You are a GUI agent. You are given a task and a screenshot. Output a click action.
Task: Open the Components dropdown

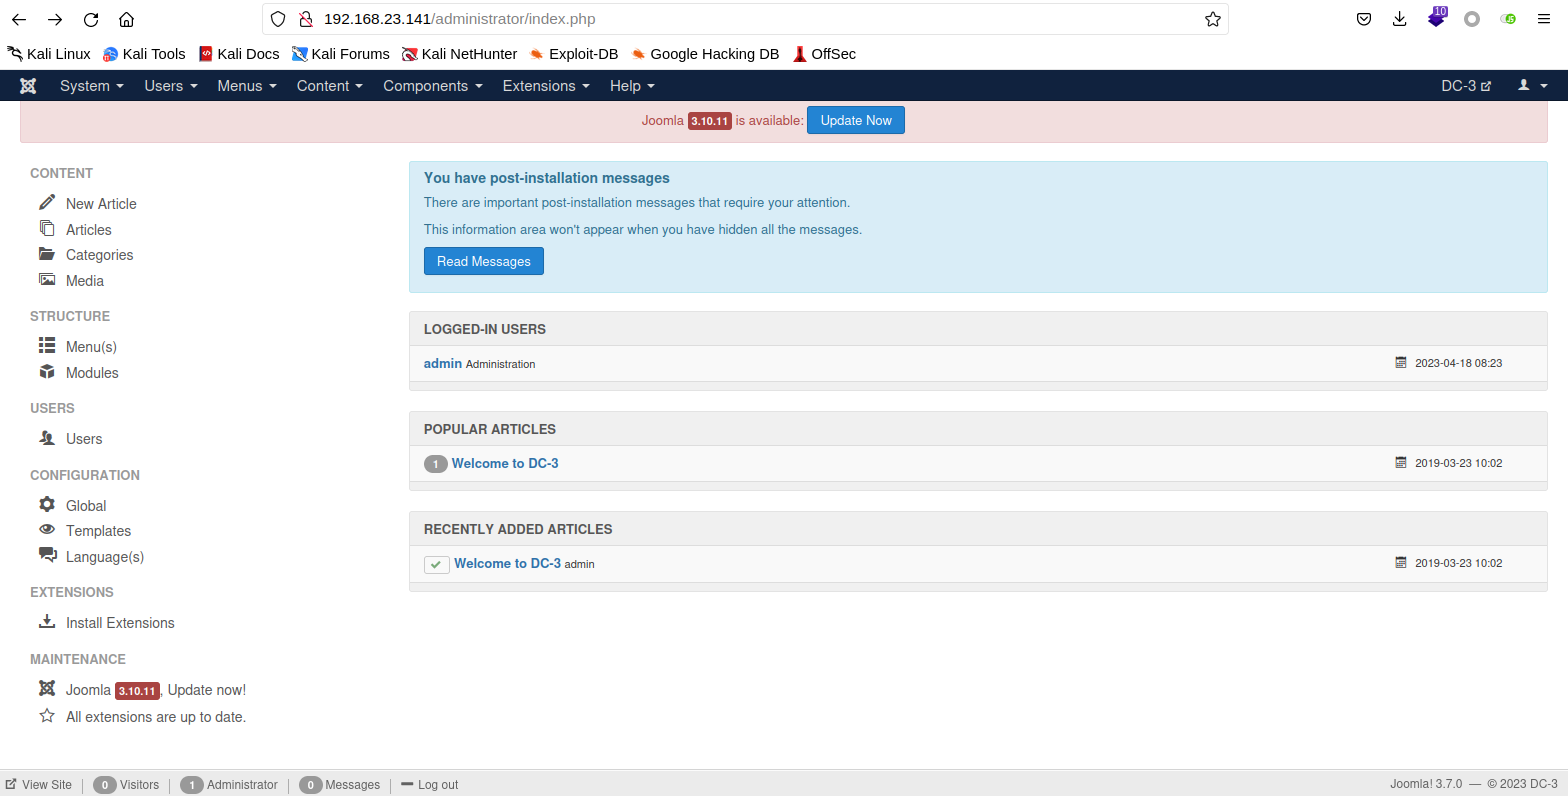coord(433,86)
